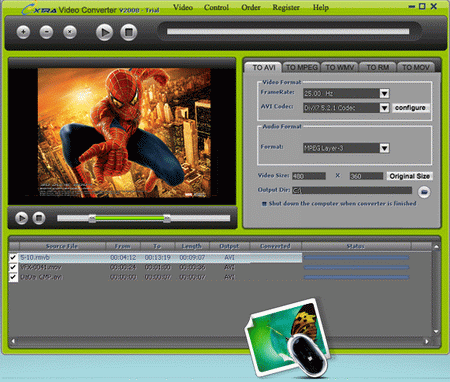Open the Order menu
450x382 pixels.
point(251,7)
